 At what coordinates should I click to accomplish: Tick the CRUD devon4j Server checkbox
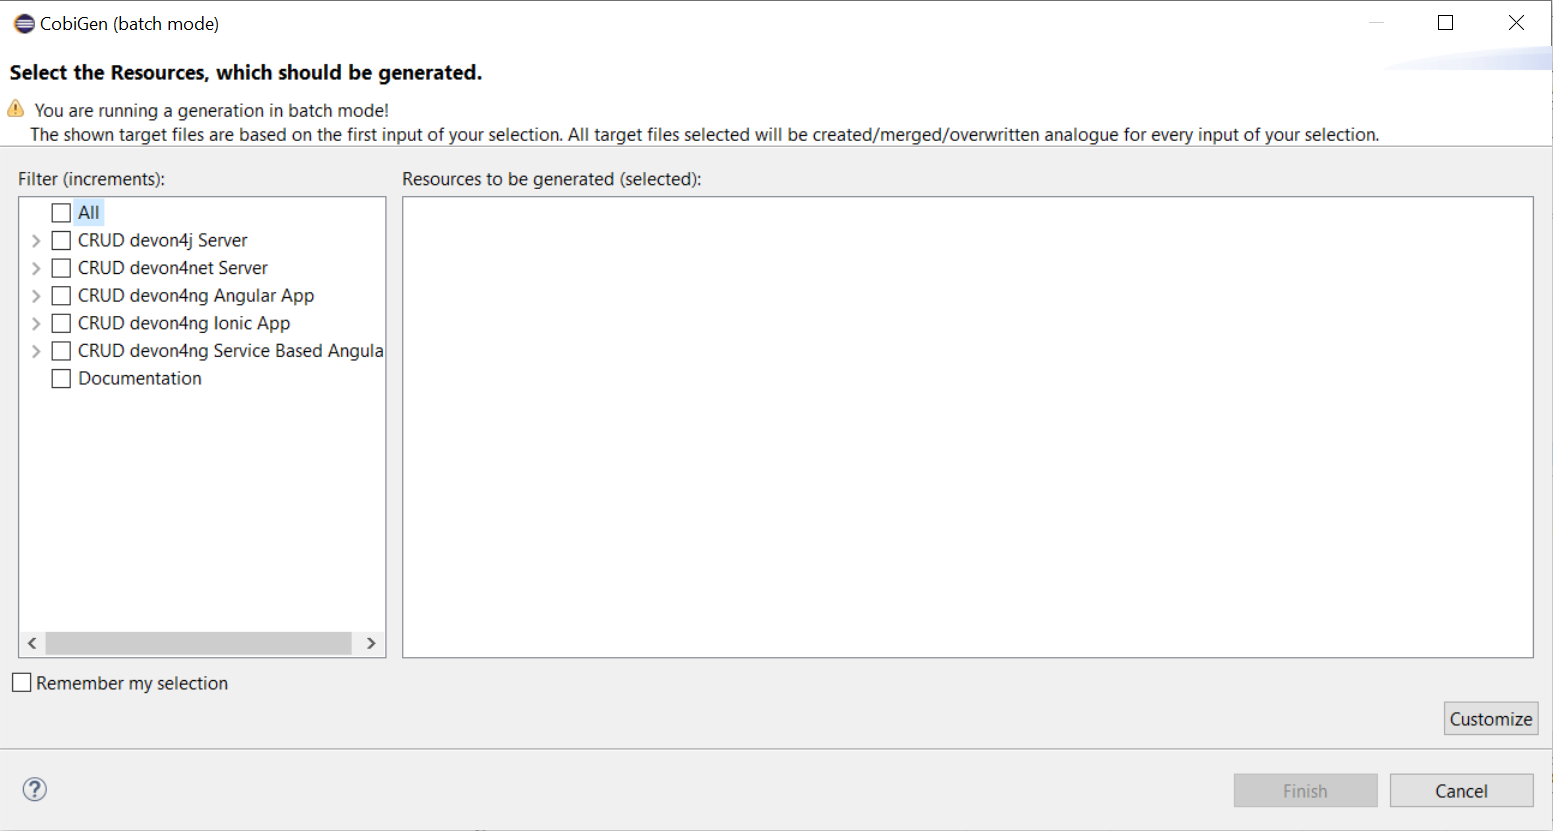click(61, 241)
